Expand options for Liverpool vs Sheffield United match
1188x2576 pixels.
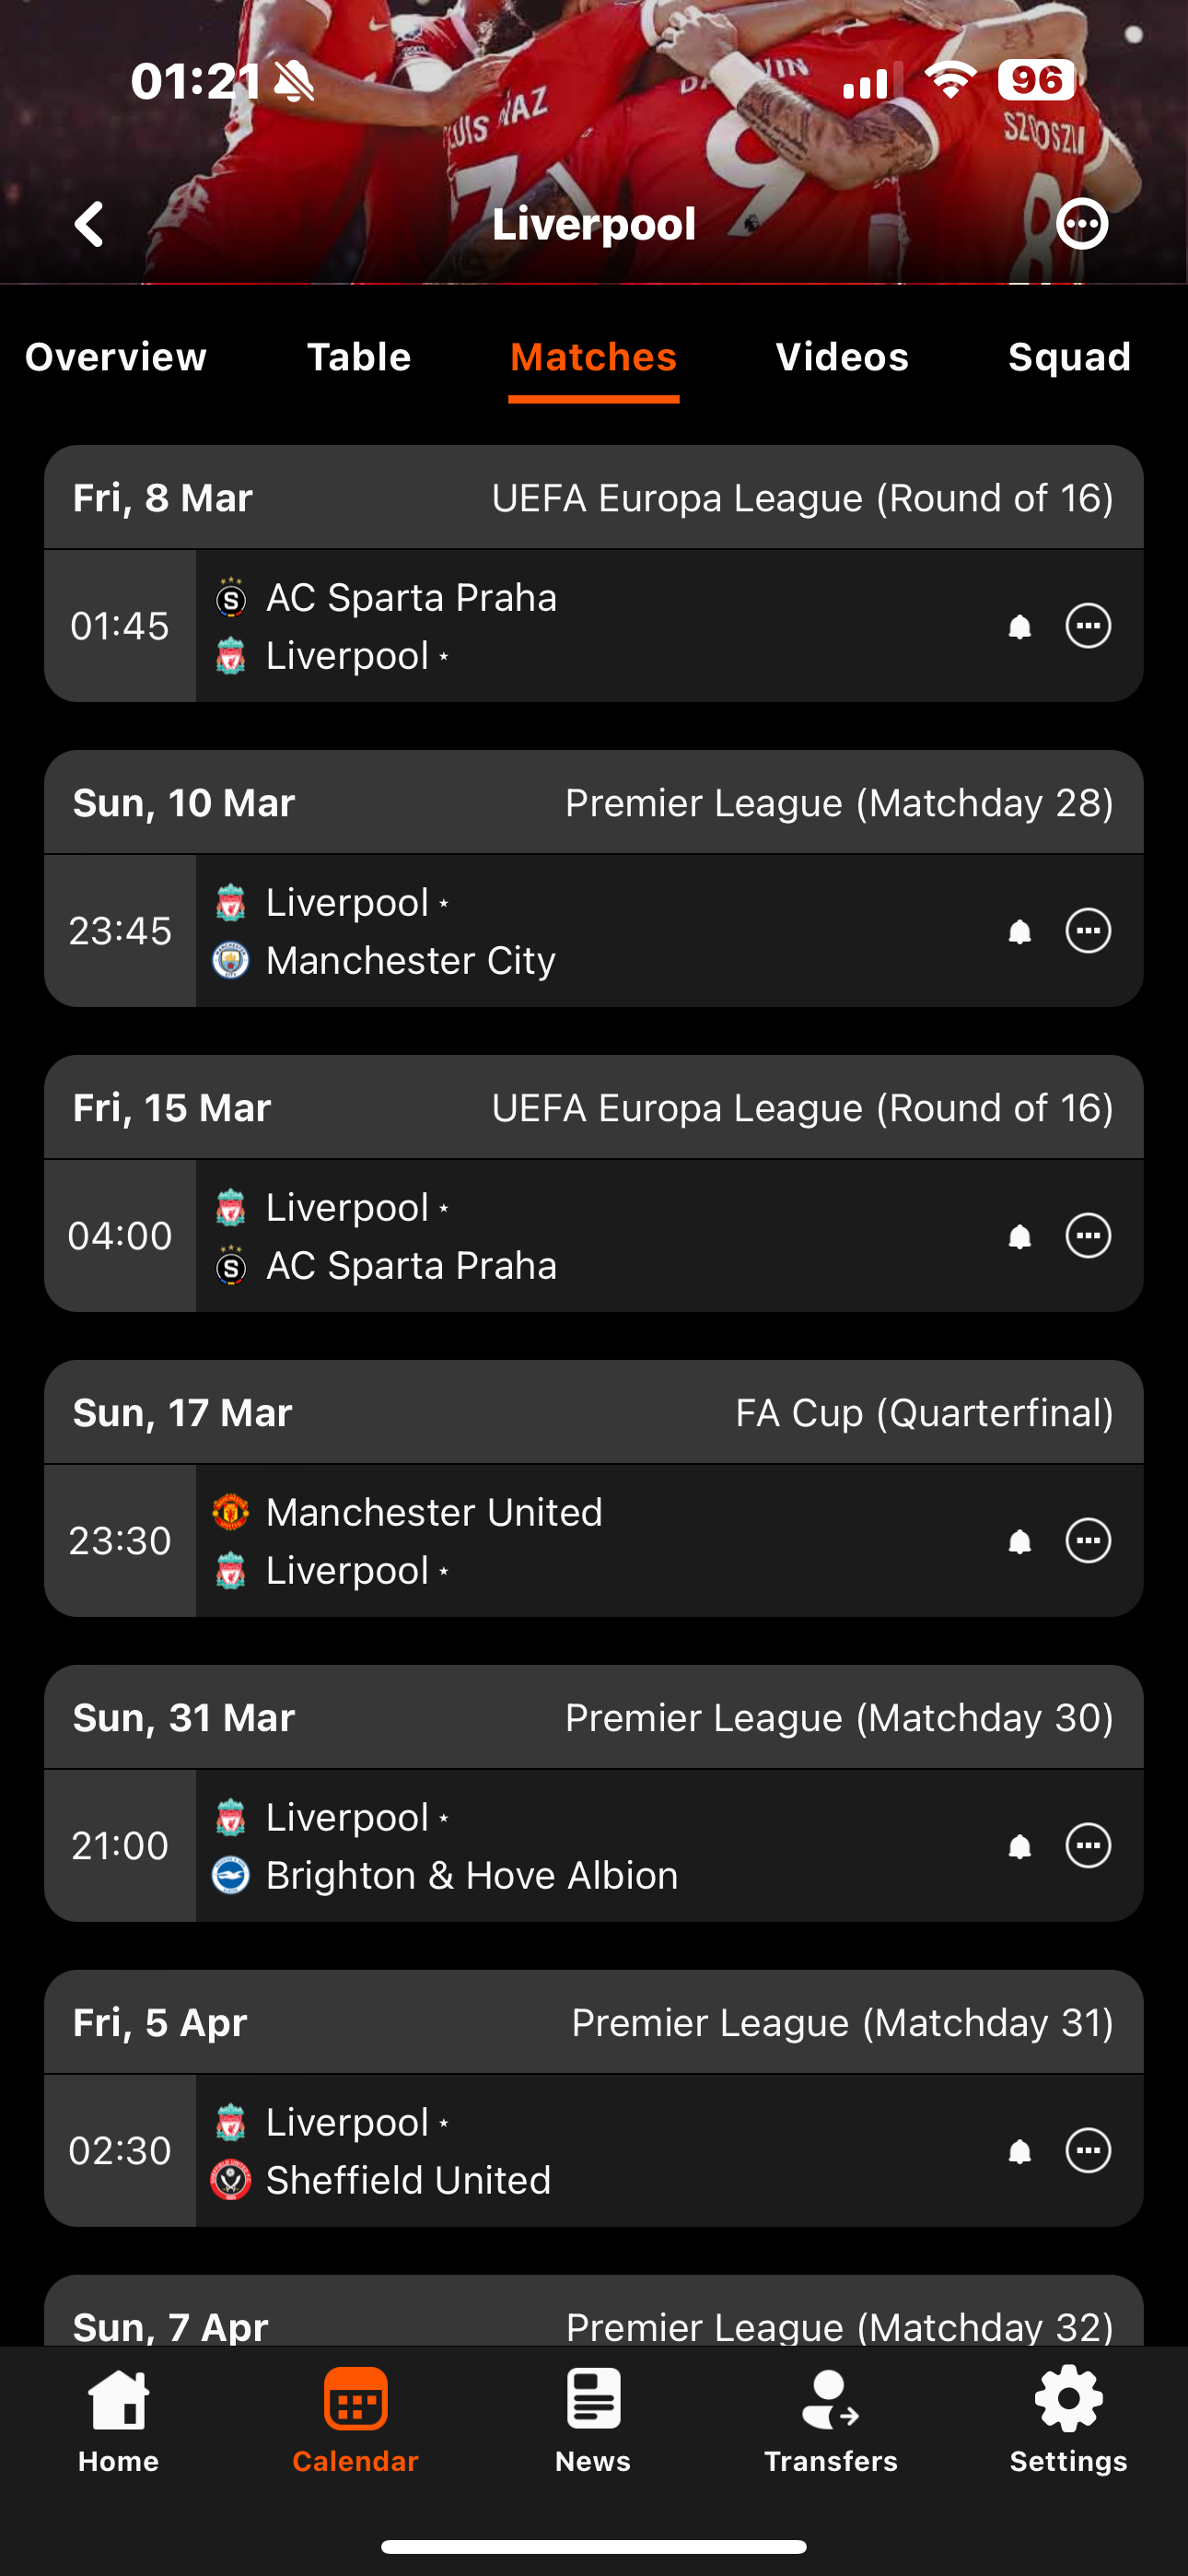click(1088, 2150)
